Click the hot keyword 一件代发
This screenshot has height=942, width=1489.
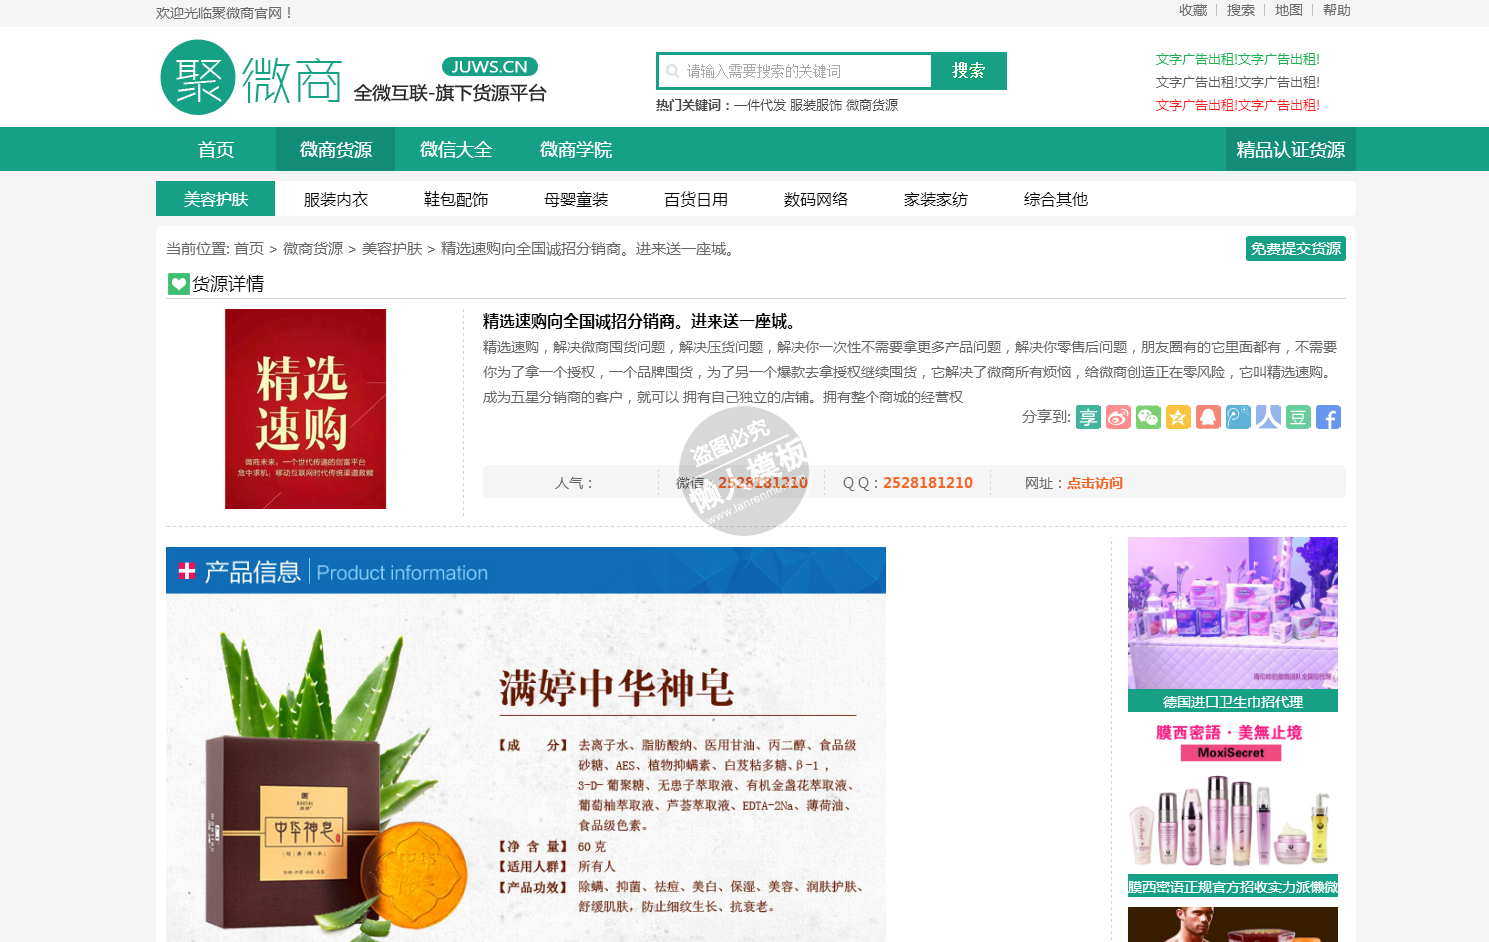pyautogui.click(x=760, y=105)
